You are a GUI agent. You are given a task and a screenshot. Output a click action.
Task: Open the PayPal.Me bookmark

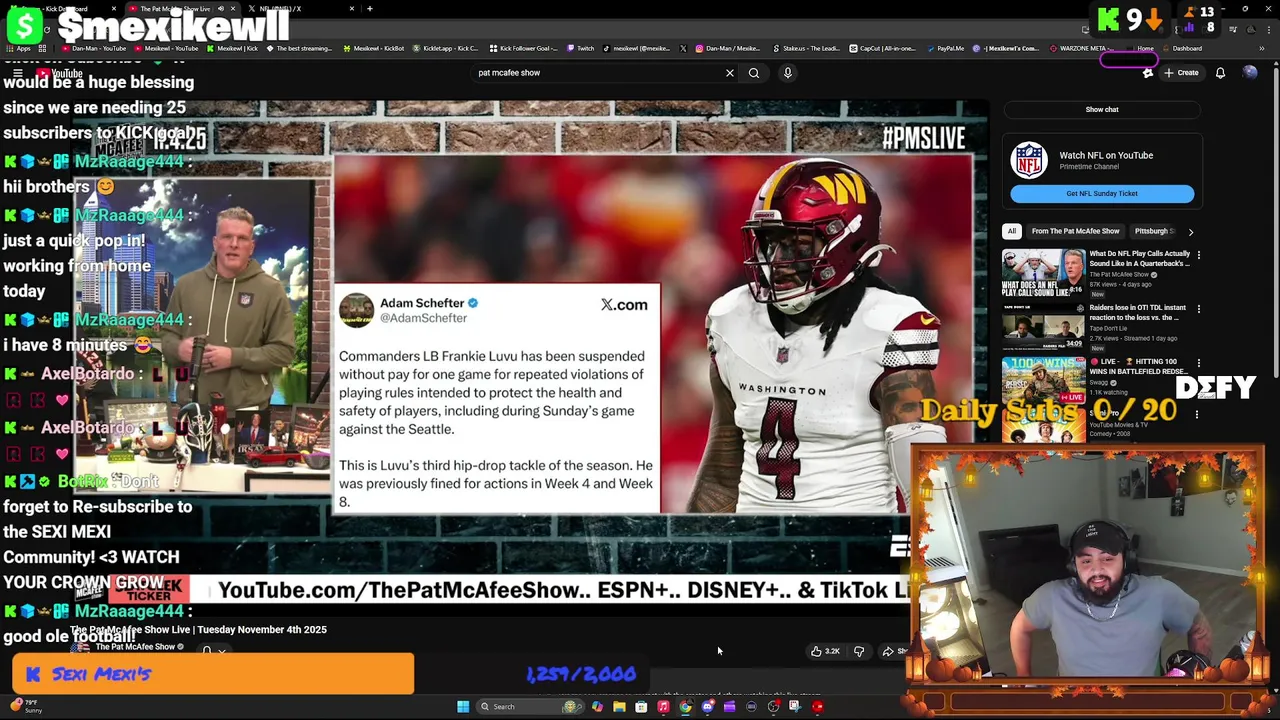click(946, 48)
